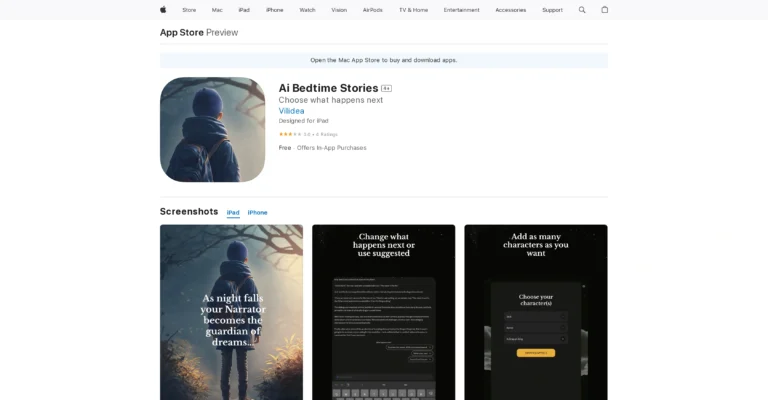Open the Store menu

click(x=189, y=10)
